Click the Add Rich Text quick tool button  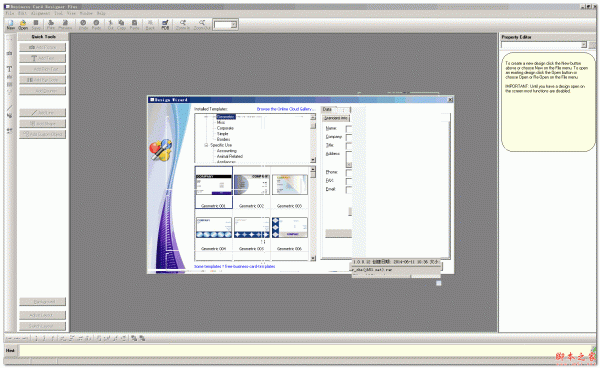tap(42, 69)
